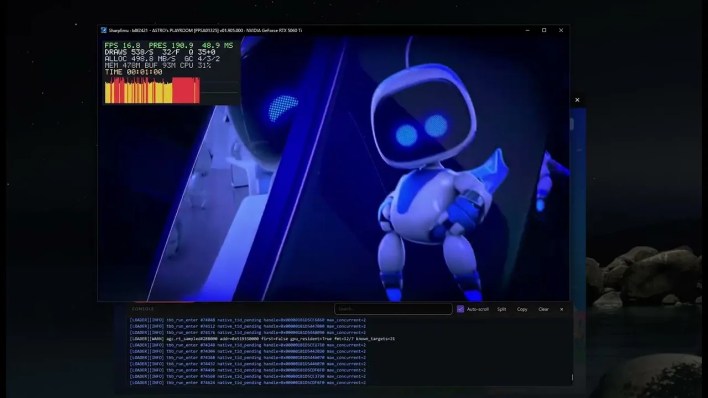Click the 'ALLOC 498.8 MB/S' overlay line
708x398 pixels.
pos(162,59)
